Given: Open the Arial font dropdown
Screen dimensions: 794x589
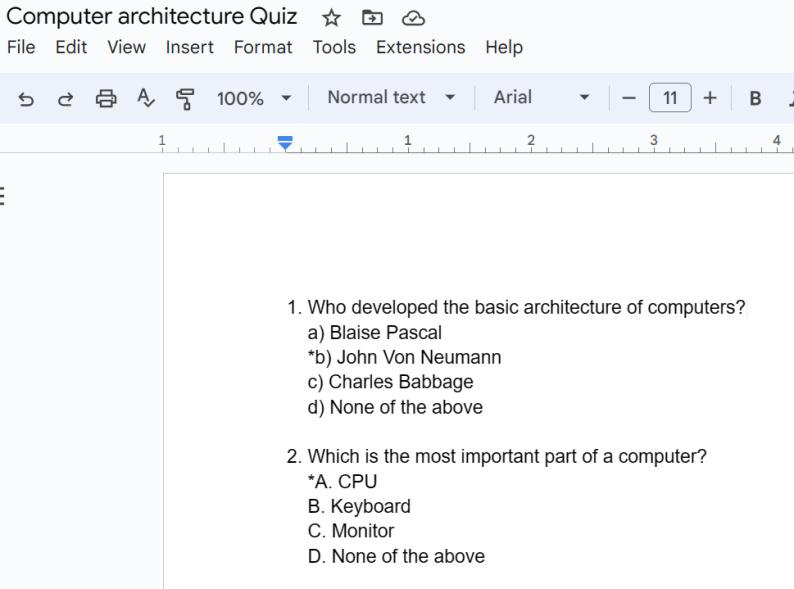Looking at the screenshot, I should pos(541,98).
